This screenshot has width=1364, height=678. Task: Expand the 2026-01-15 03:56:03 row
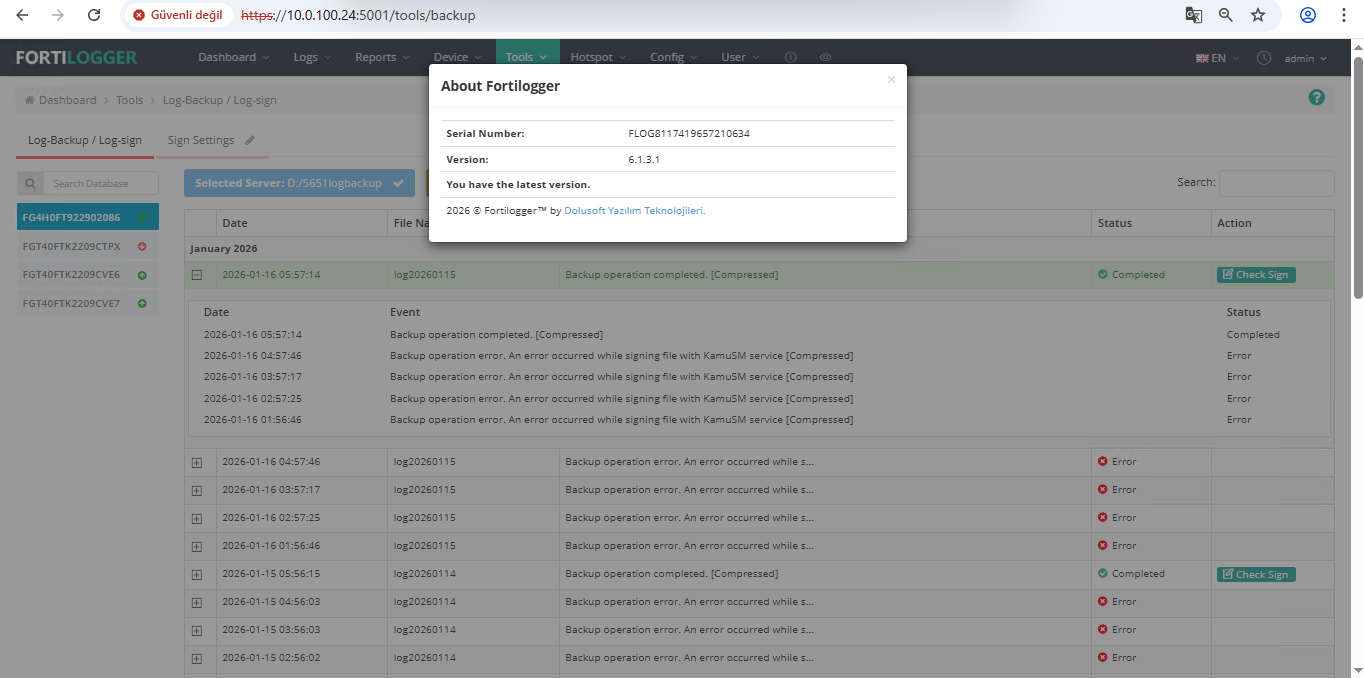(197, 631)
